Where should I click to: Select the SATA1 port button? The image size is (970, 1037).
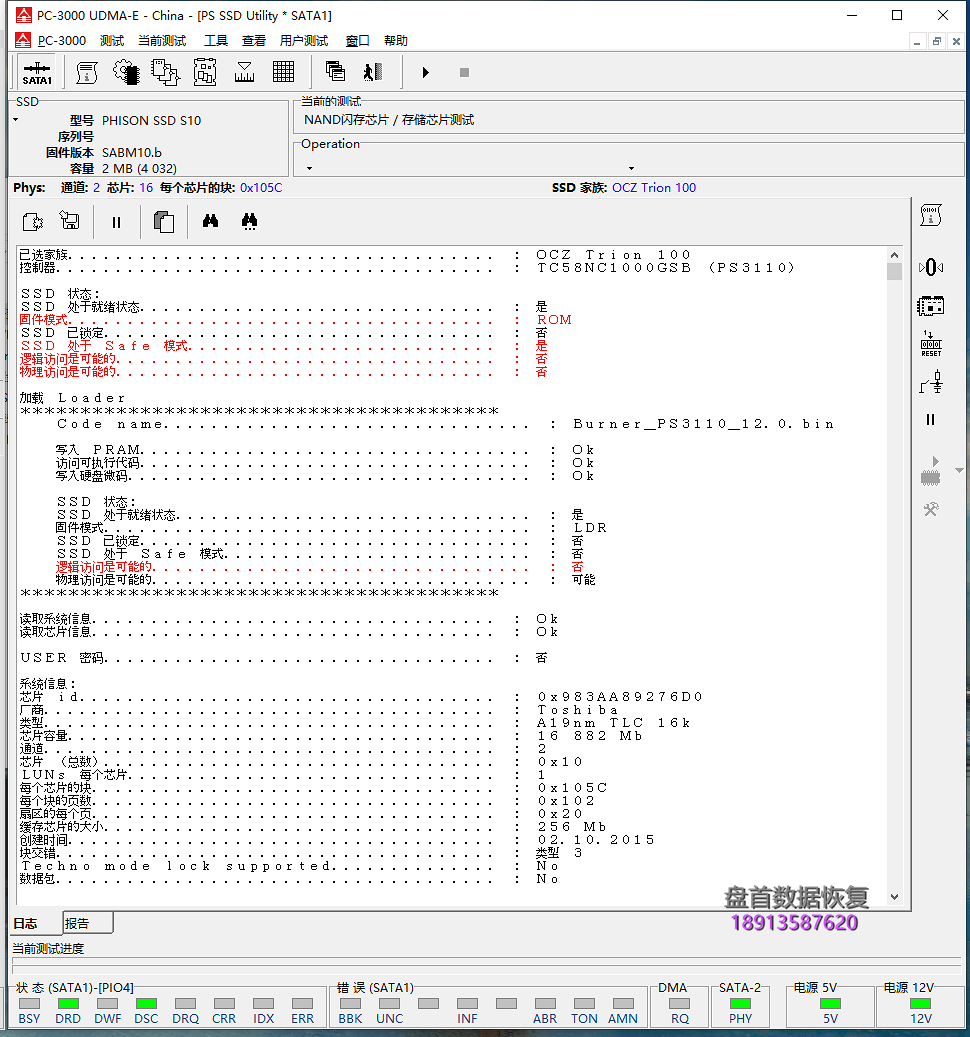[x=37, y=73]
